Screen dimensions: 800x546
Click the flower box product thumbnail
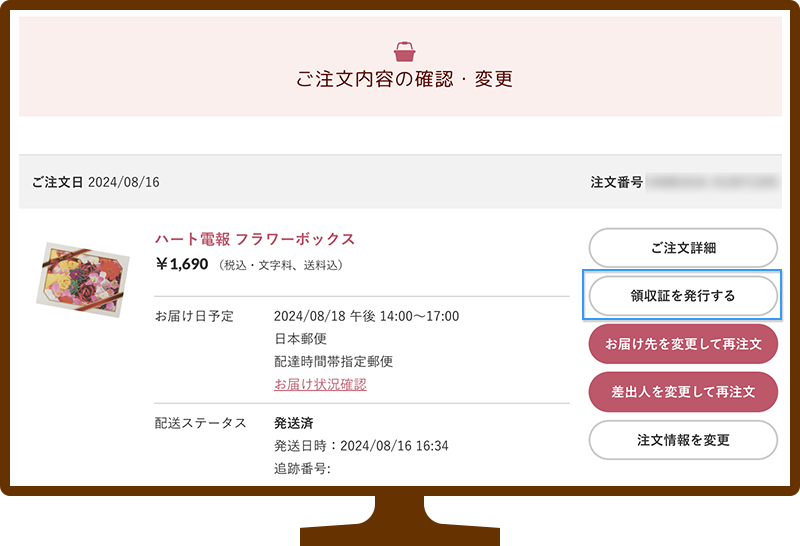(x=83, y=280)
